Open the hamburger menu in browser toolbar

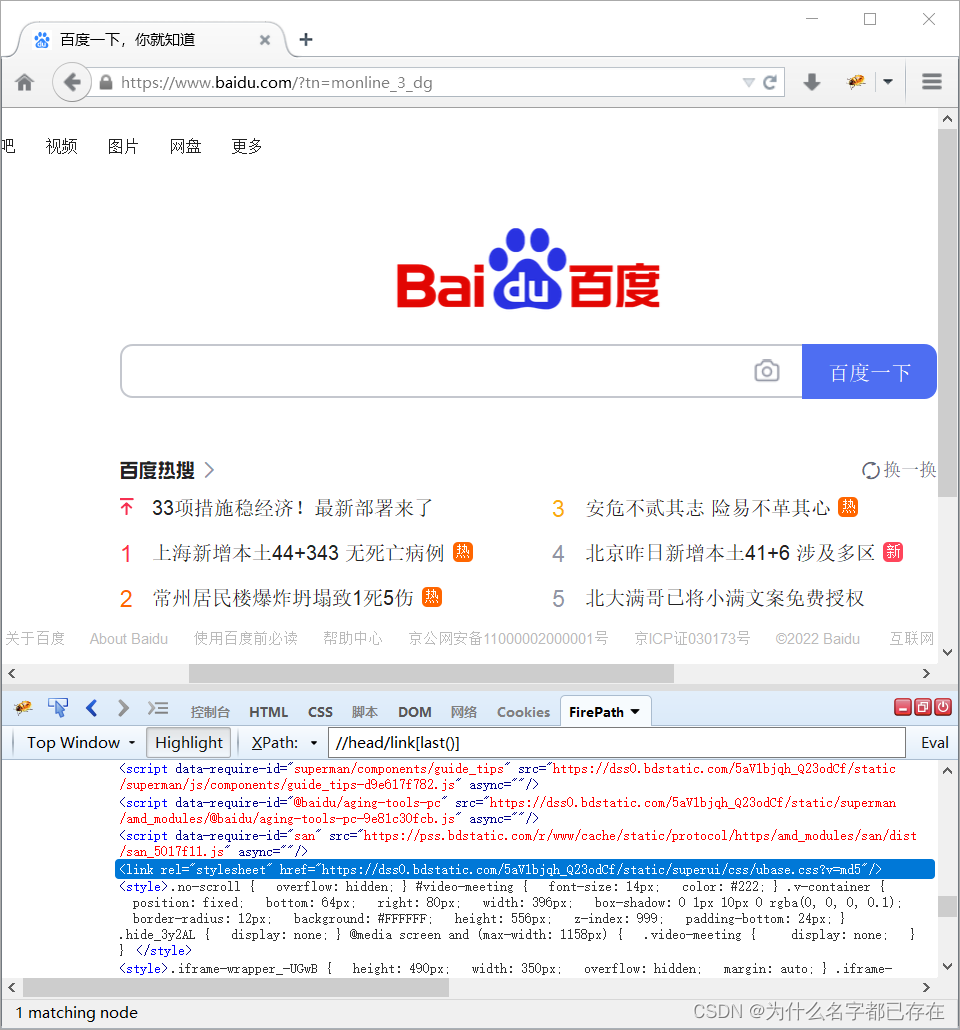click(932, 82)
